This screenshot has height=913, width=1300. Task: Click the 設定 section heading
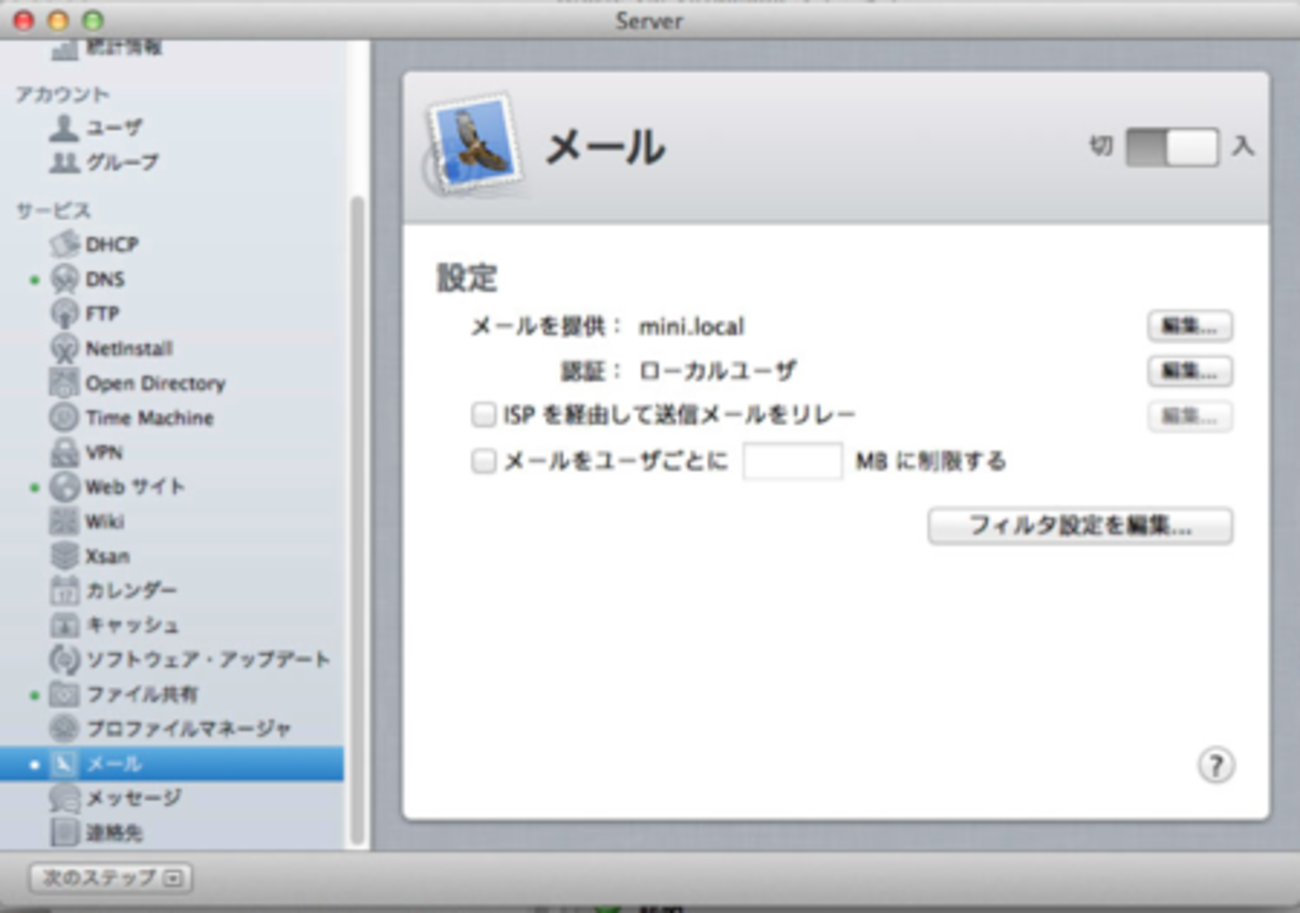coord(467,277)
